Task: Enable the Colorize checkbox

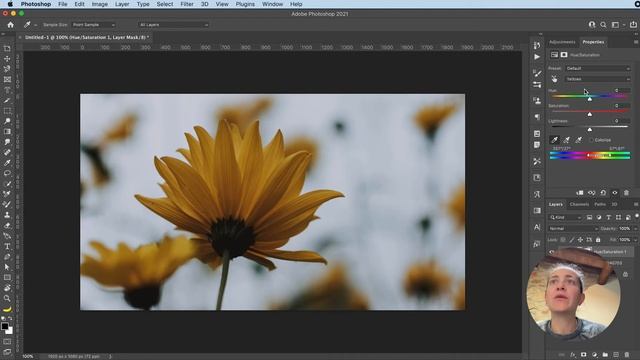Action: [x=591, y=140]
